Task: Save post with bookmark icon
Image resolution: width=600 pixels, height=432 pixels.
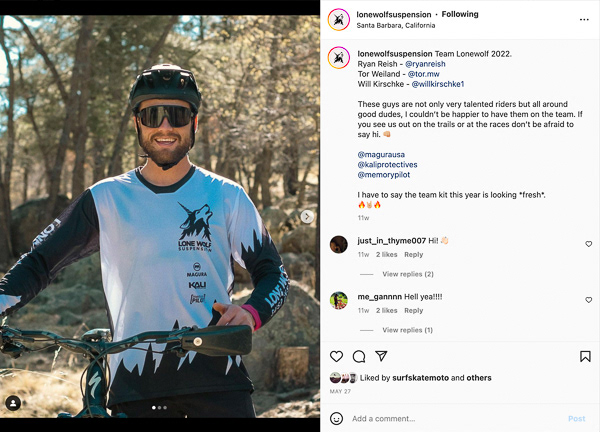Action: (x=585, y=356)
